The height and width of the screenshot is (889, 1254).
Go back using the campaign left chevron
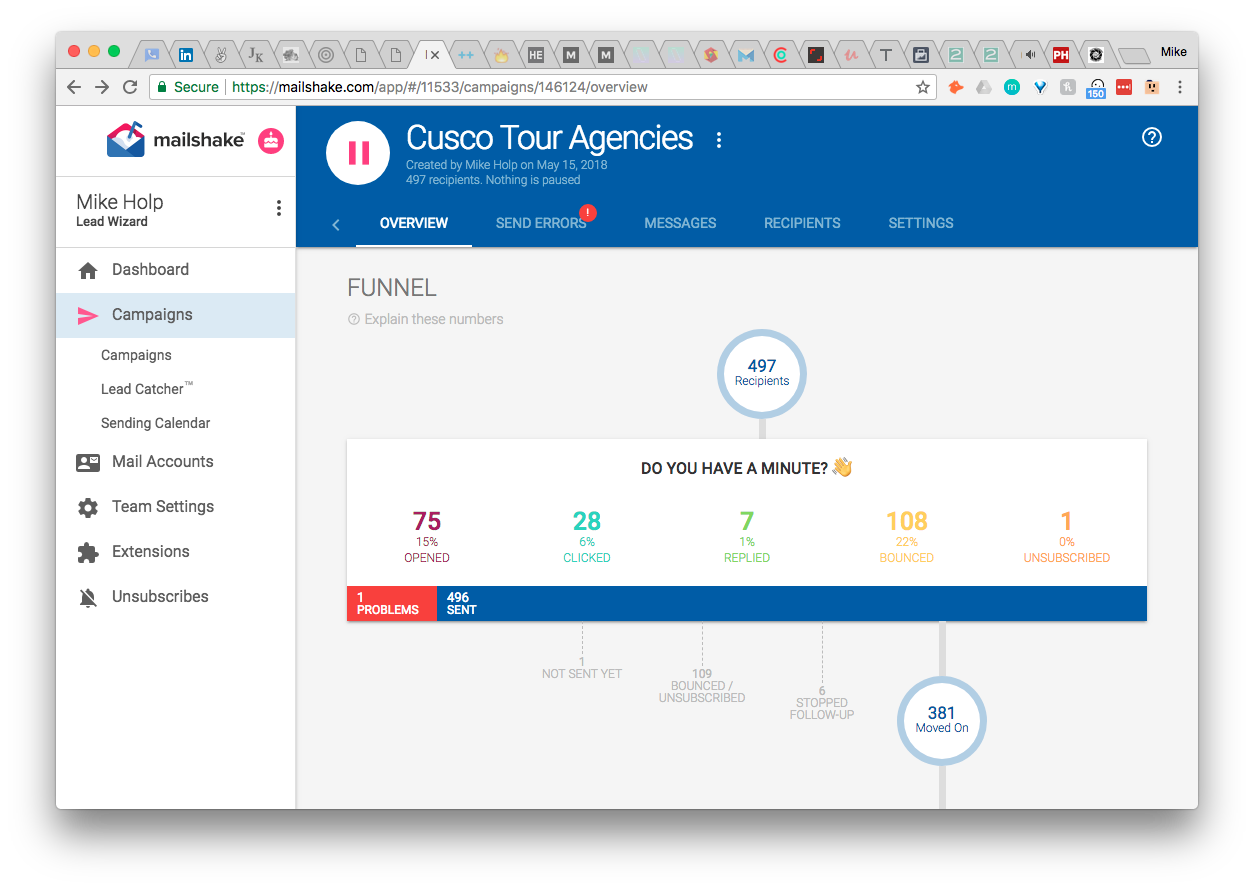(x=336, y=224)
